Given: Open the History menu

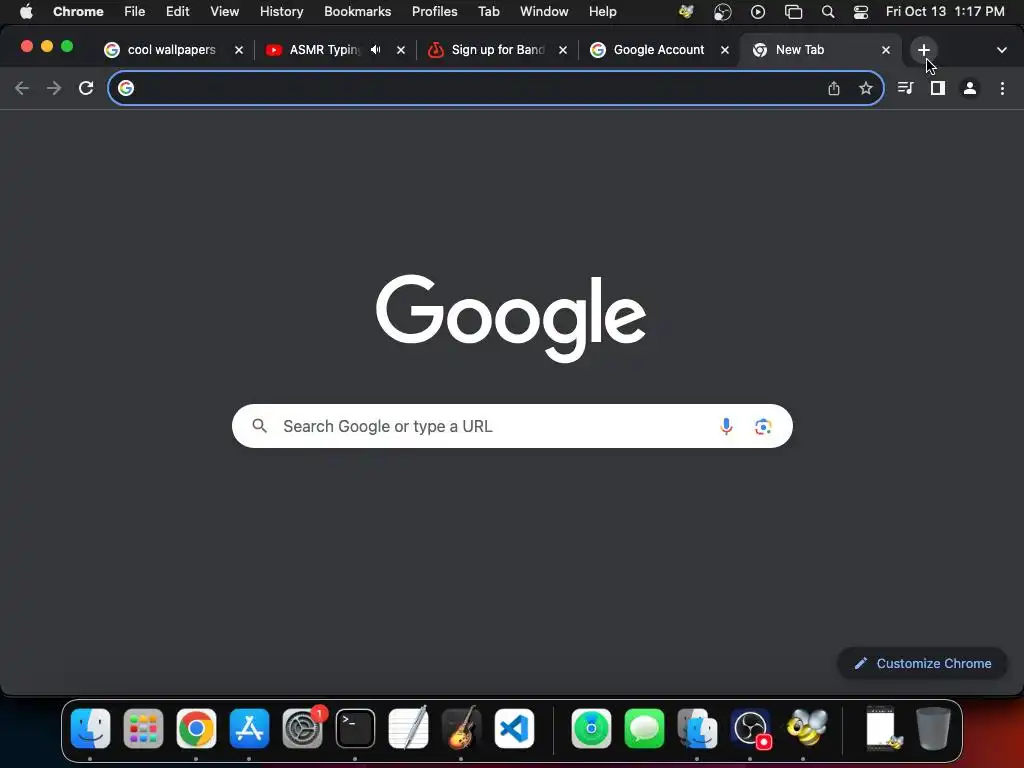Looking at the screenshot, I should click(281, 12).
